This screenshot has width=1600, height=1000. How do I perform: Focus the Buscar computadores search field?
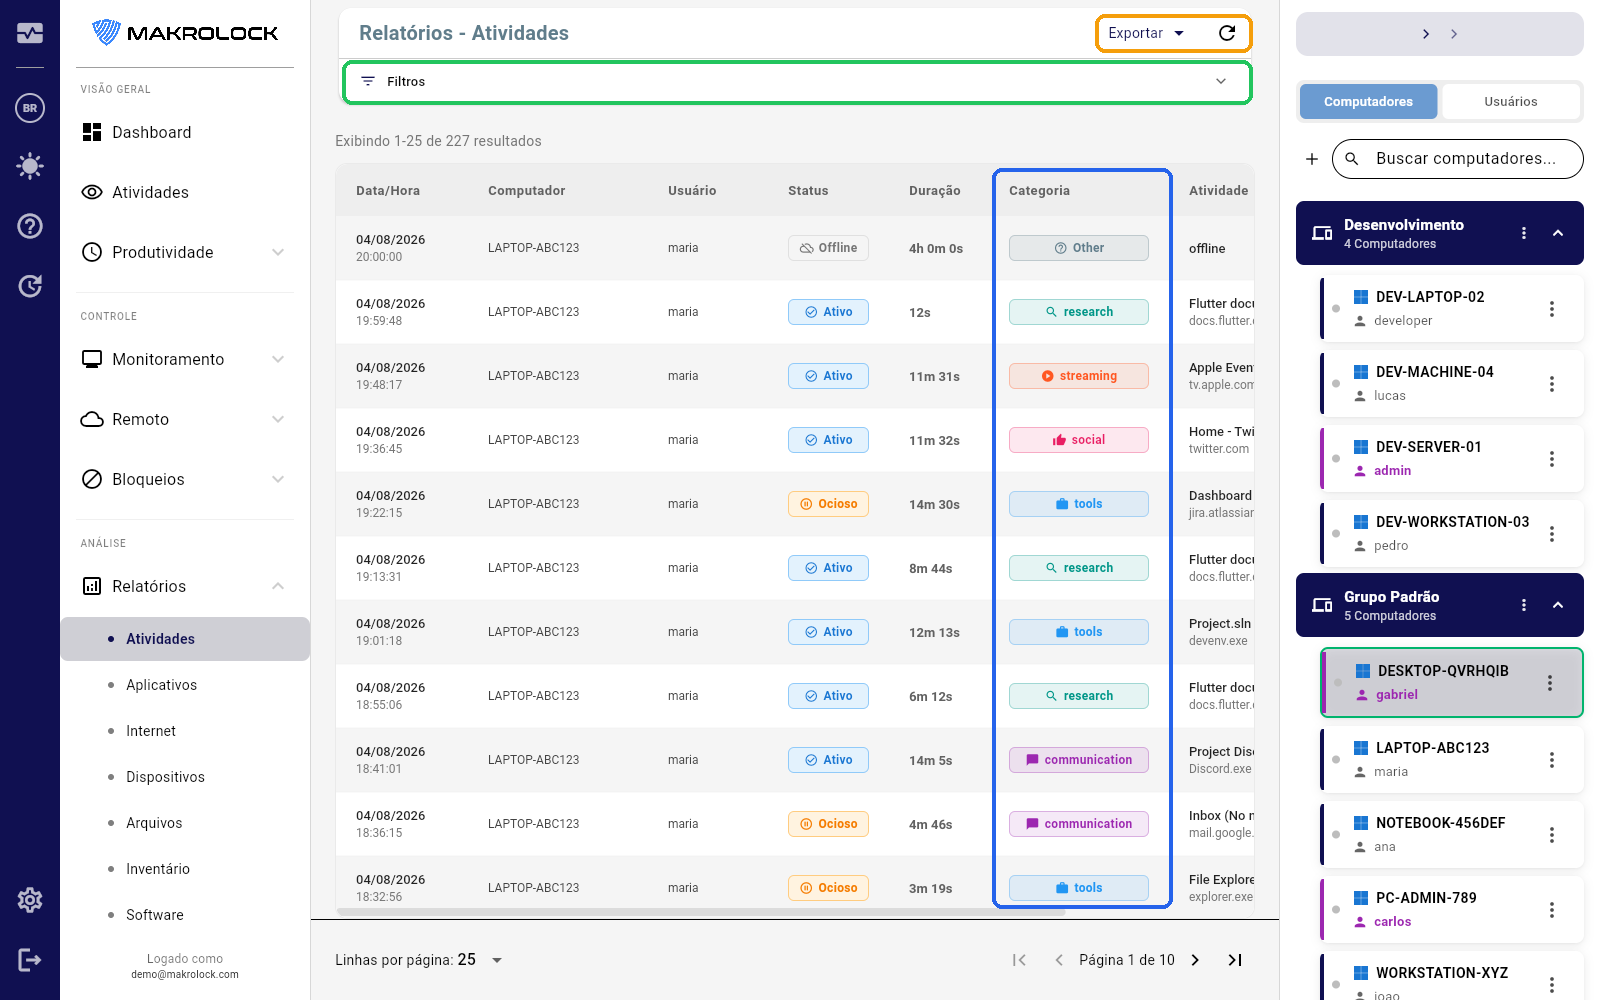(1458, 159)
